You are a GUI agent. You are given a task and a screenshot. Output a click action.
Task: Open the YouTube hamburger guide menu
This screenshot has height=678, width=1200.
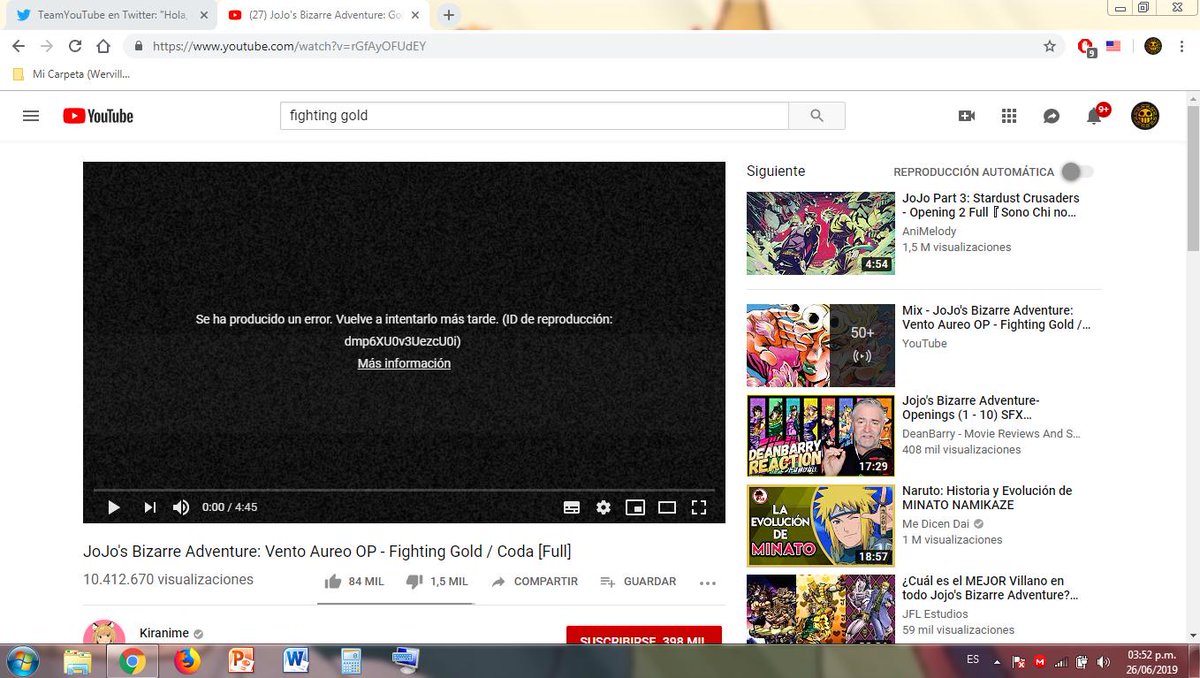(x=31, y=116)
